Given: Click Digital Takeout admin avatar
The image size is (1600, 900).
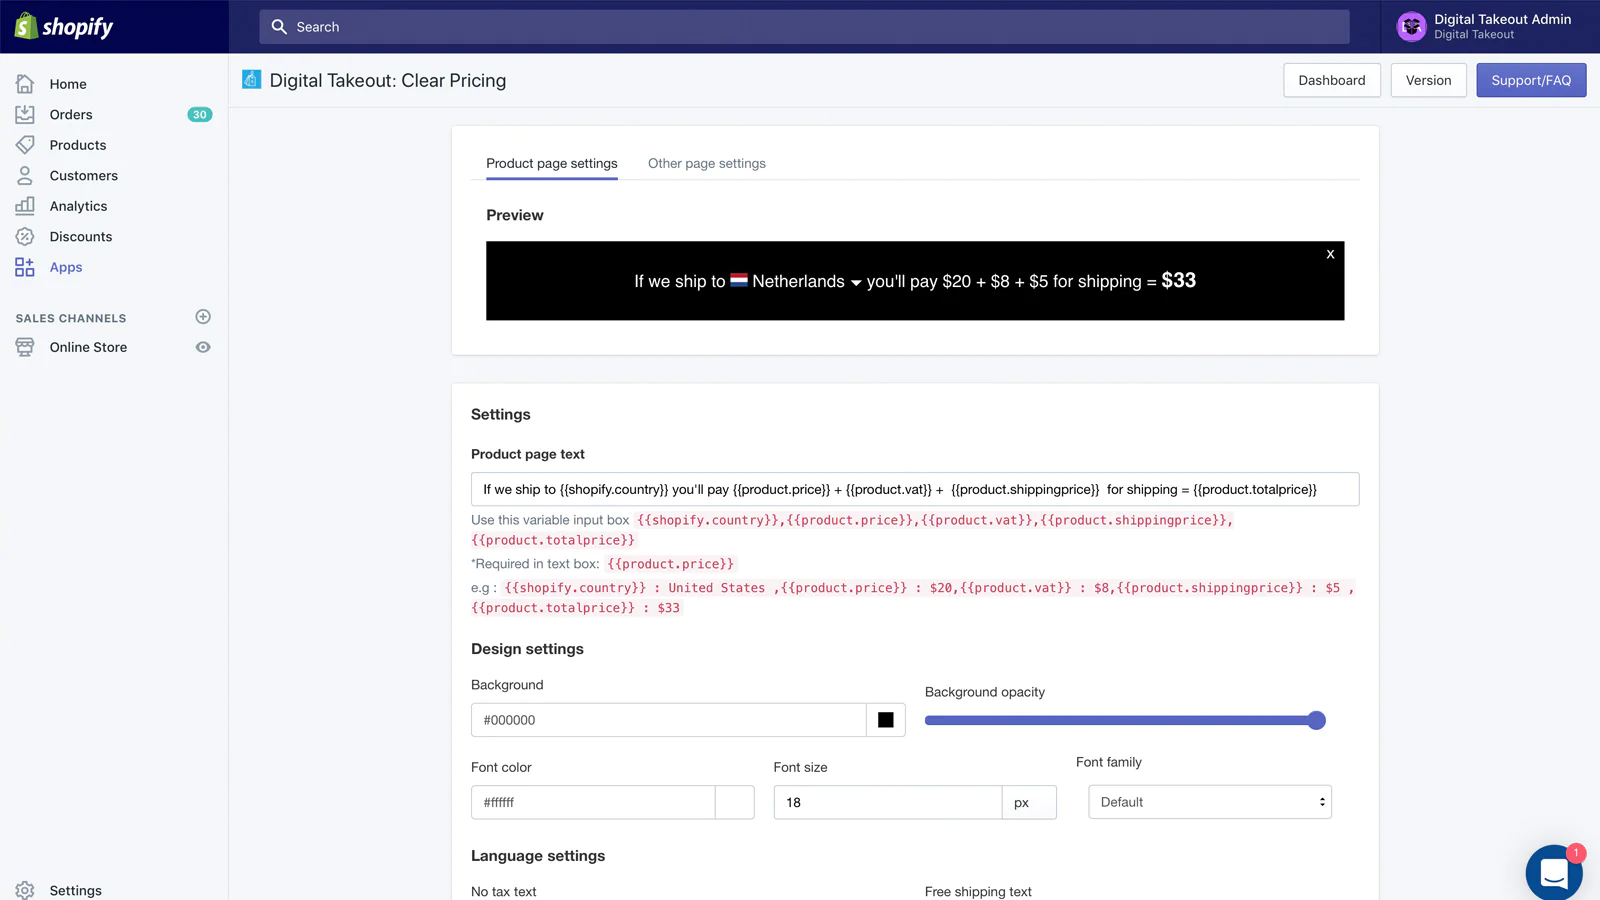Looking at the screenshot, I should coord(1411,27).
